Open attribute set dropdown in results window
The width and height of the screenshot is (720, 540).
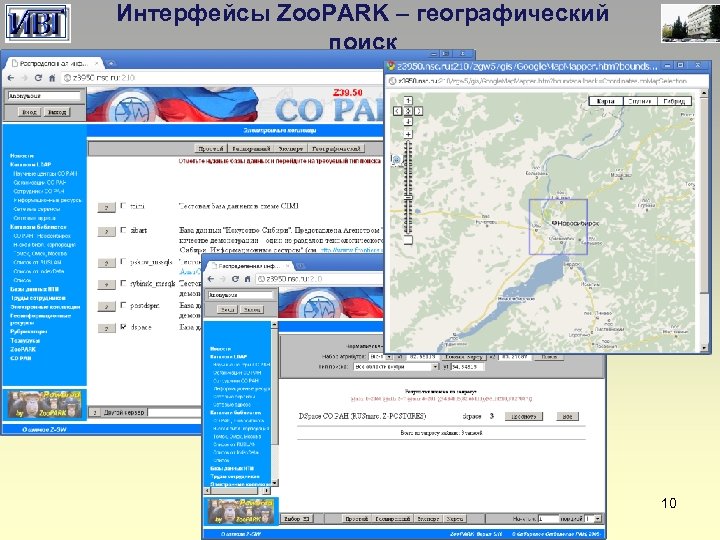tap(381, 356)
